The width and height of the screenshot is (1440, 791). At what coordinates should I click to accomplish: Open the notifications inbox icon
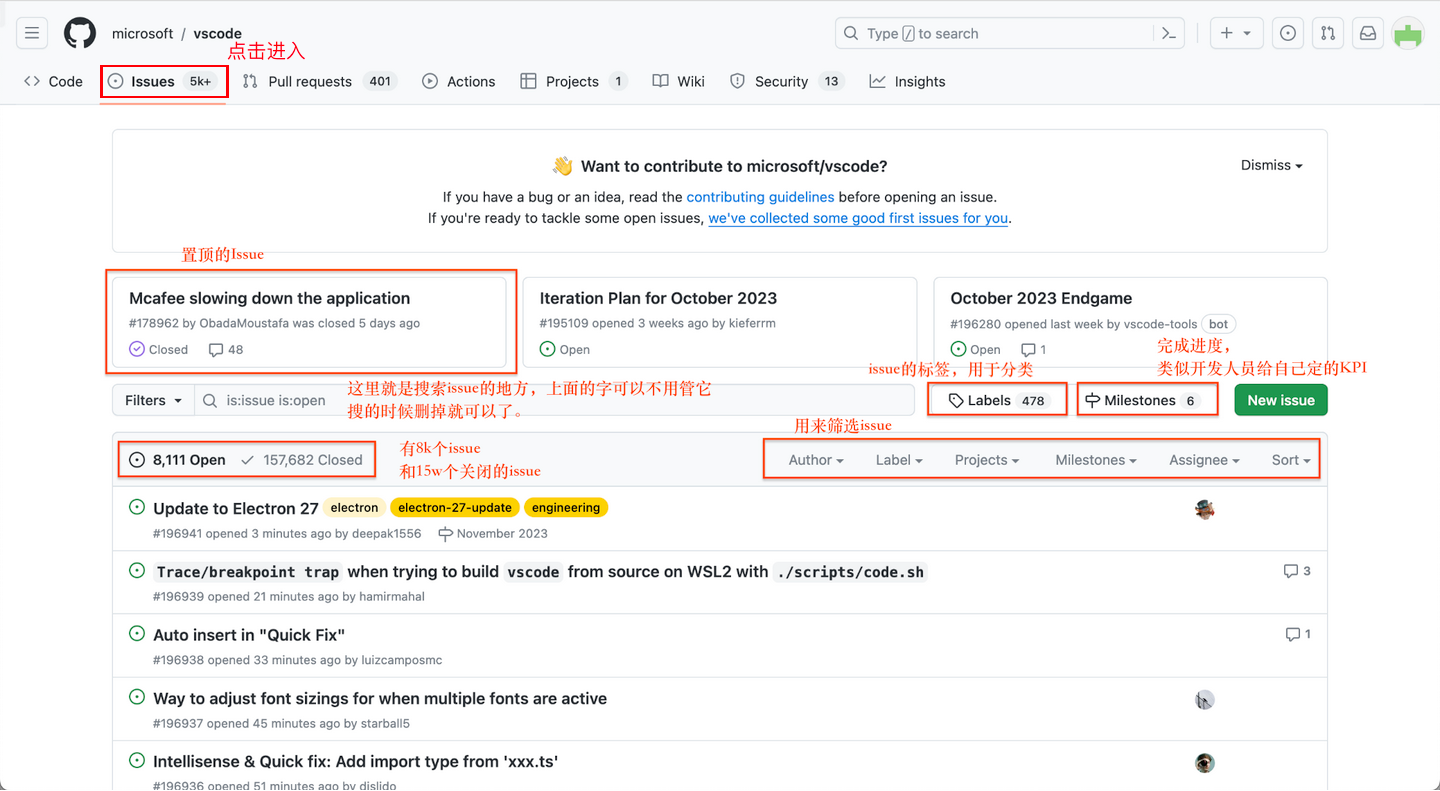click(1367, 32)
